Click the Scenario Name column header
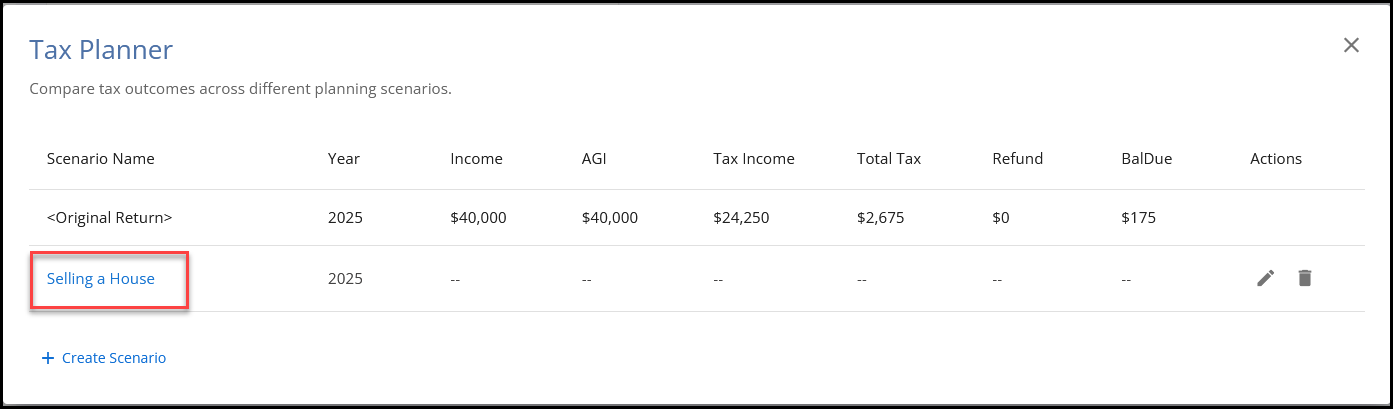The width and height of the screenshot is (1393, 409). point(101,159)
